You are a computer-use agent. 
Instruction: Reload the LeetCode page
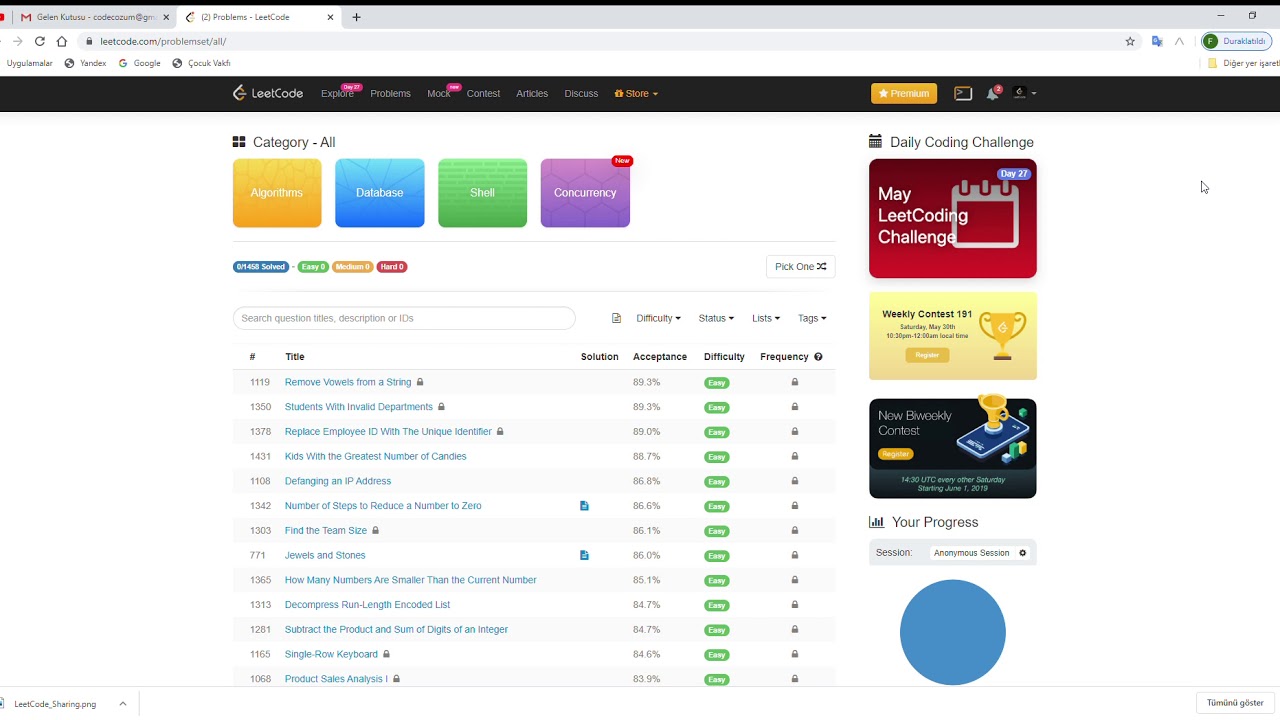tap(40, 41)
